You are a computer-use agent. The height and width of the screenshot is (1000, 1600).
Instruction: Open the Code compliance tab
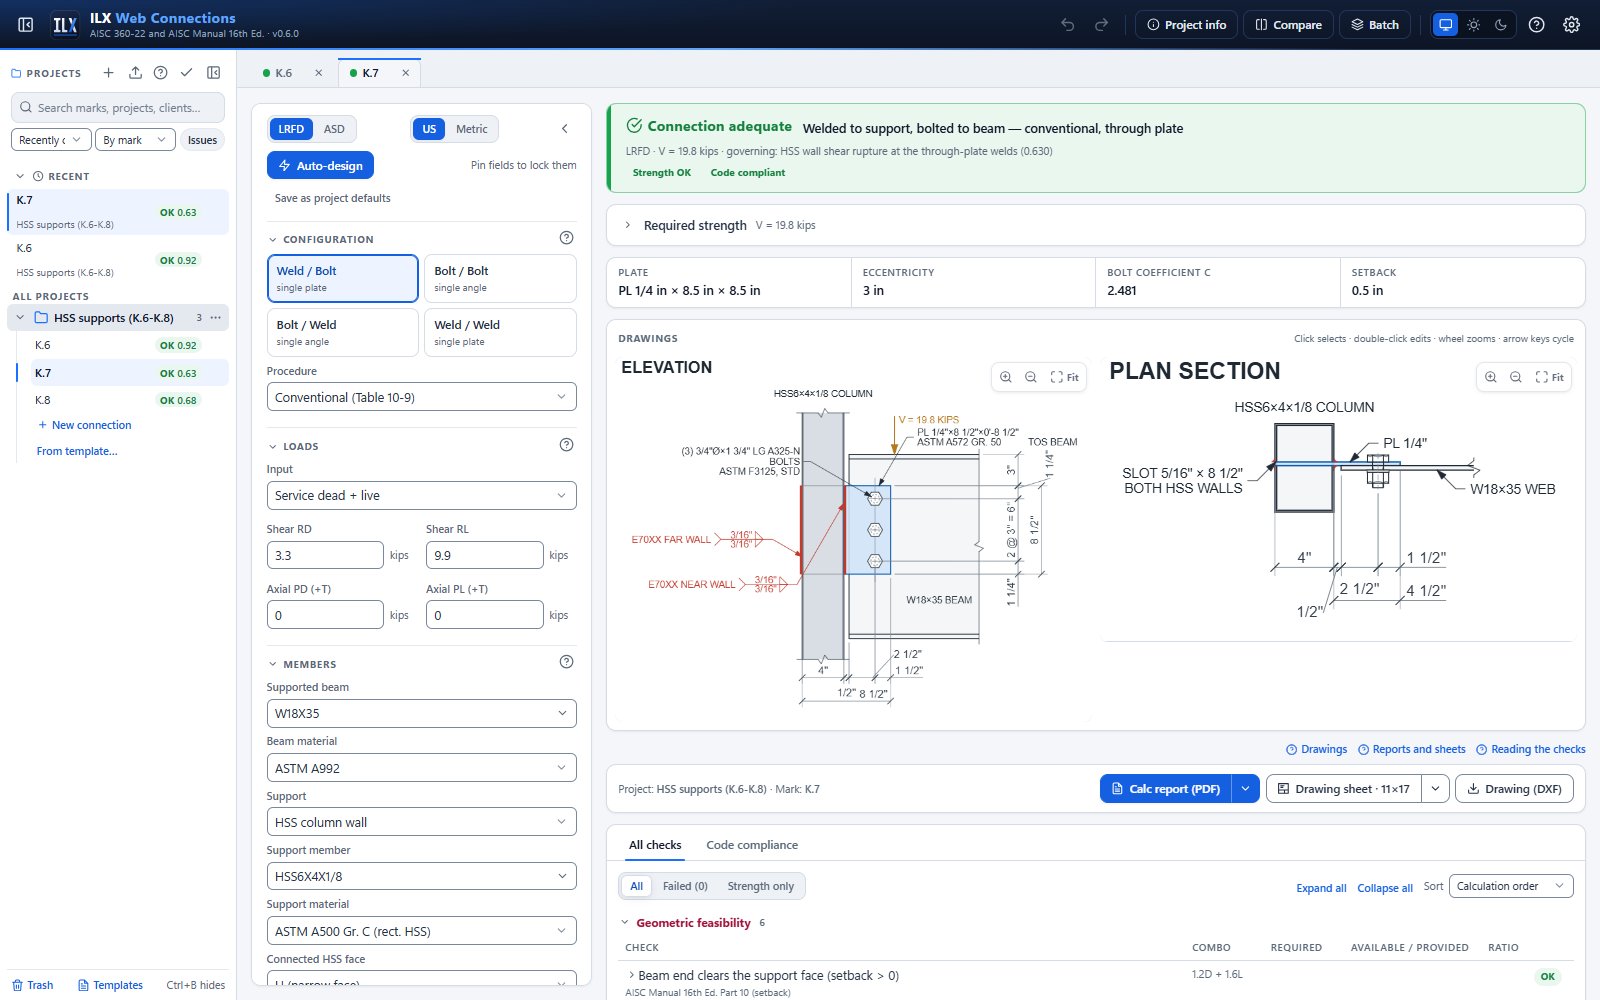[752, 845]
